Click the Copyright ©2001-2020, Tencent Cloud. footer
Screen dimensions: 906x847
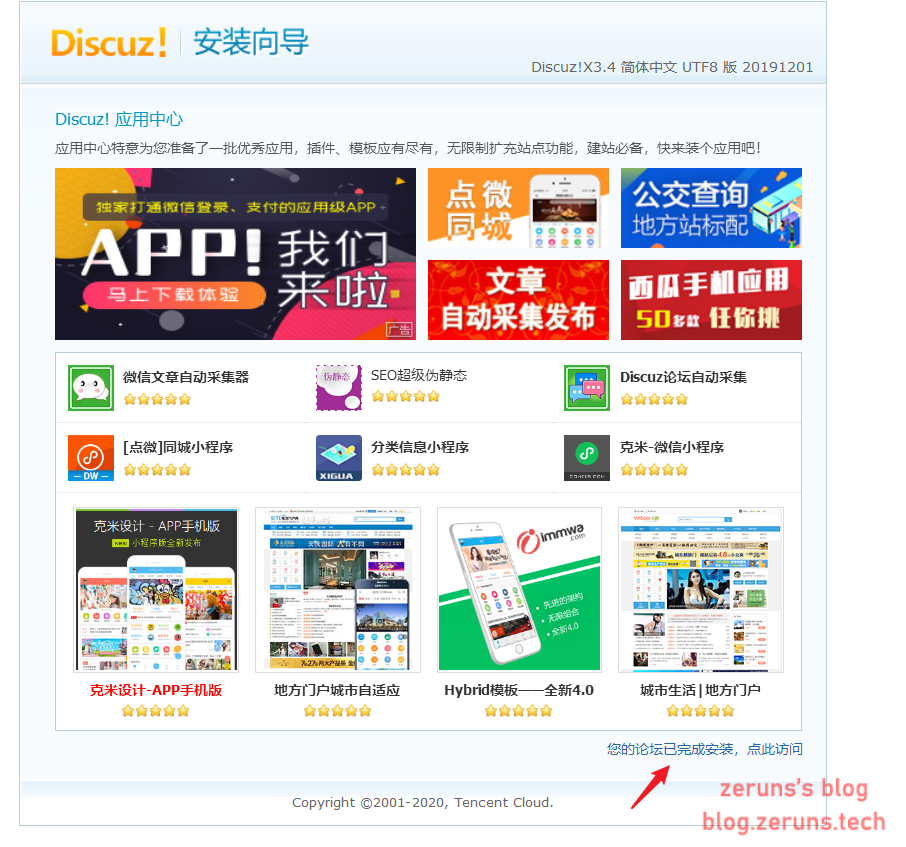click(x=422, y=803)
